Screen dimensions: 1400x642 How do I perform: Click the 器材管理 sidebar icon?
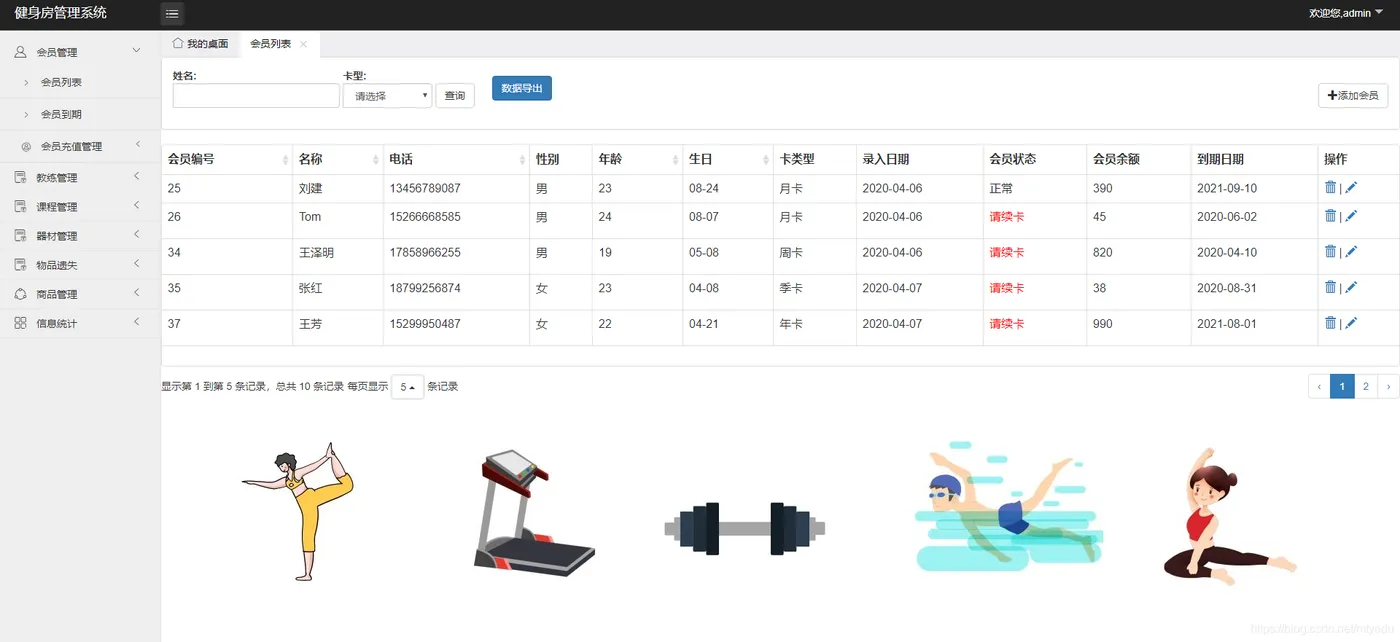20,236
